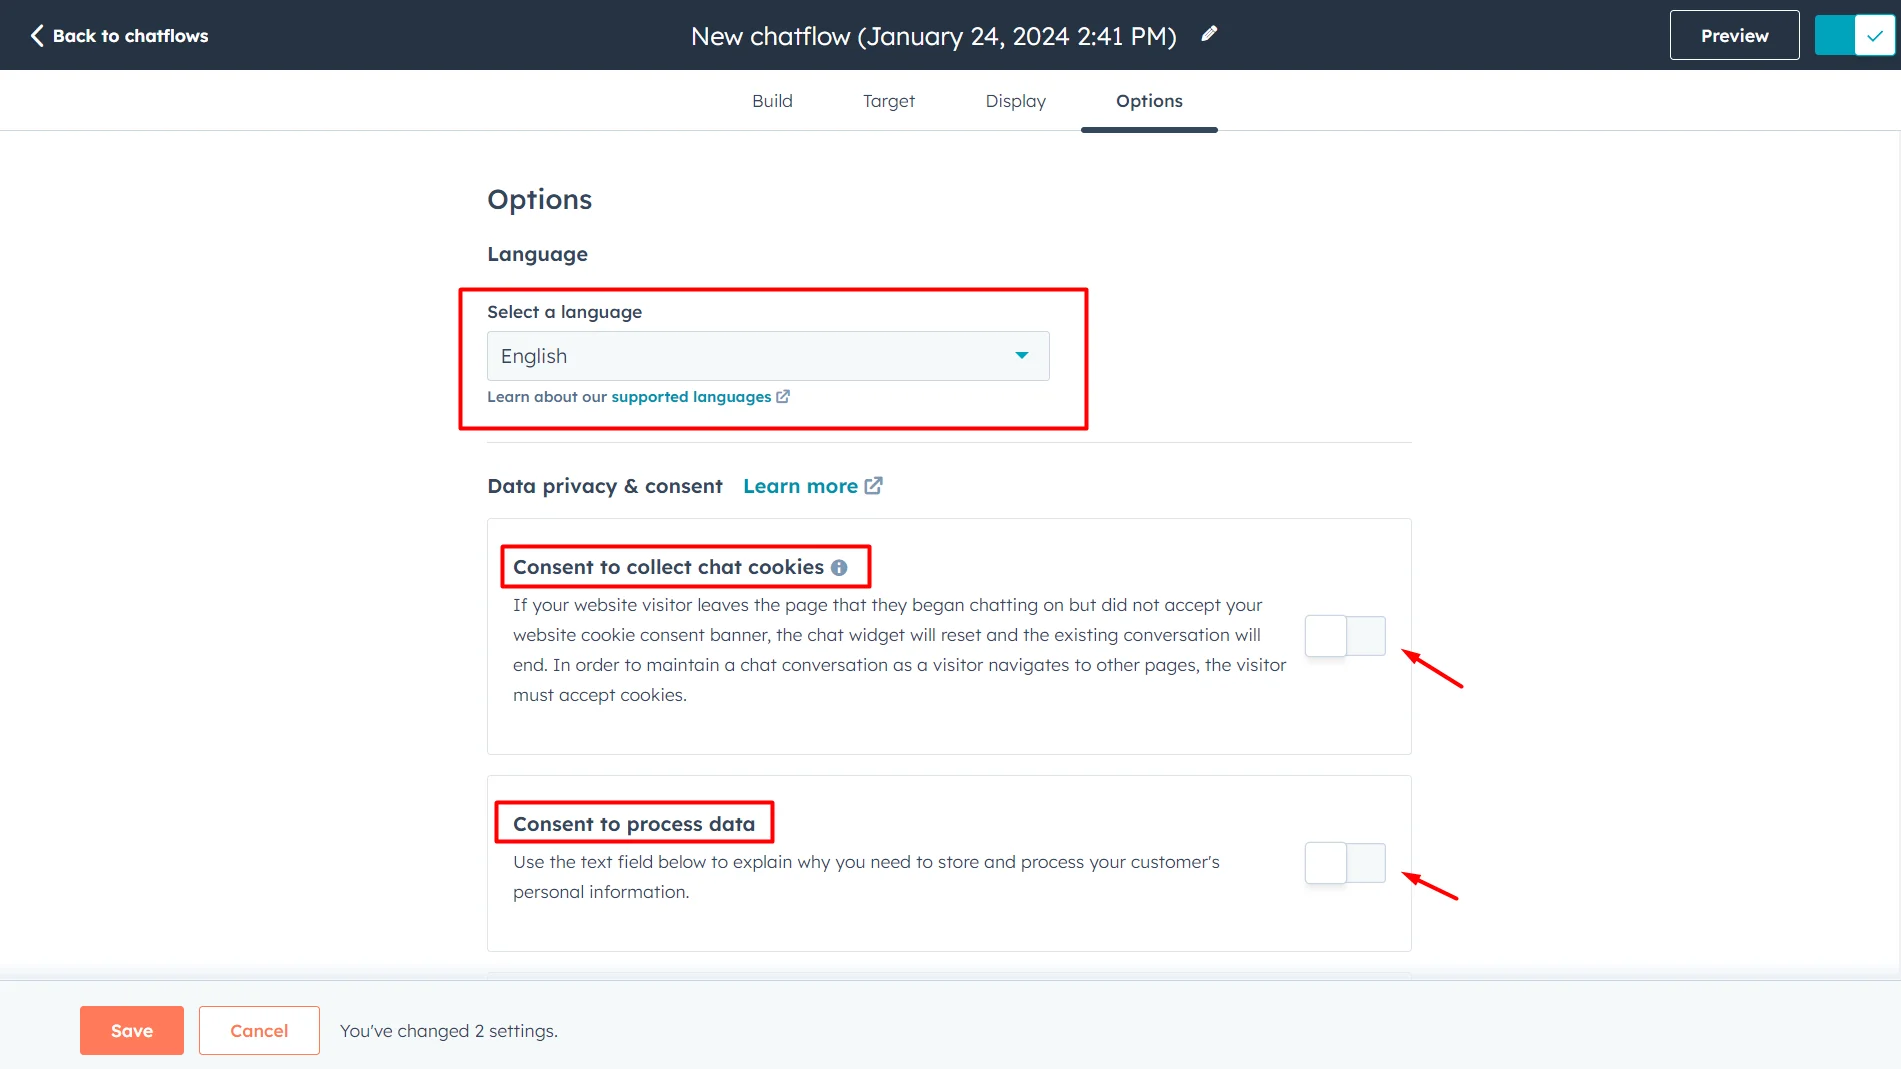Image resolution: width=1901 pixels, height=1069 pixels.
Task: Click external-link icon next to Learn more
Action: pos(873,486)
